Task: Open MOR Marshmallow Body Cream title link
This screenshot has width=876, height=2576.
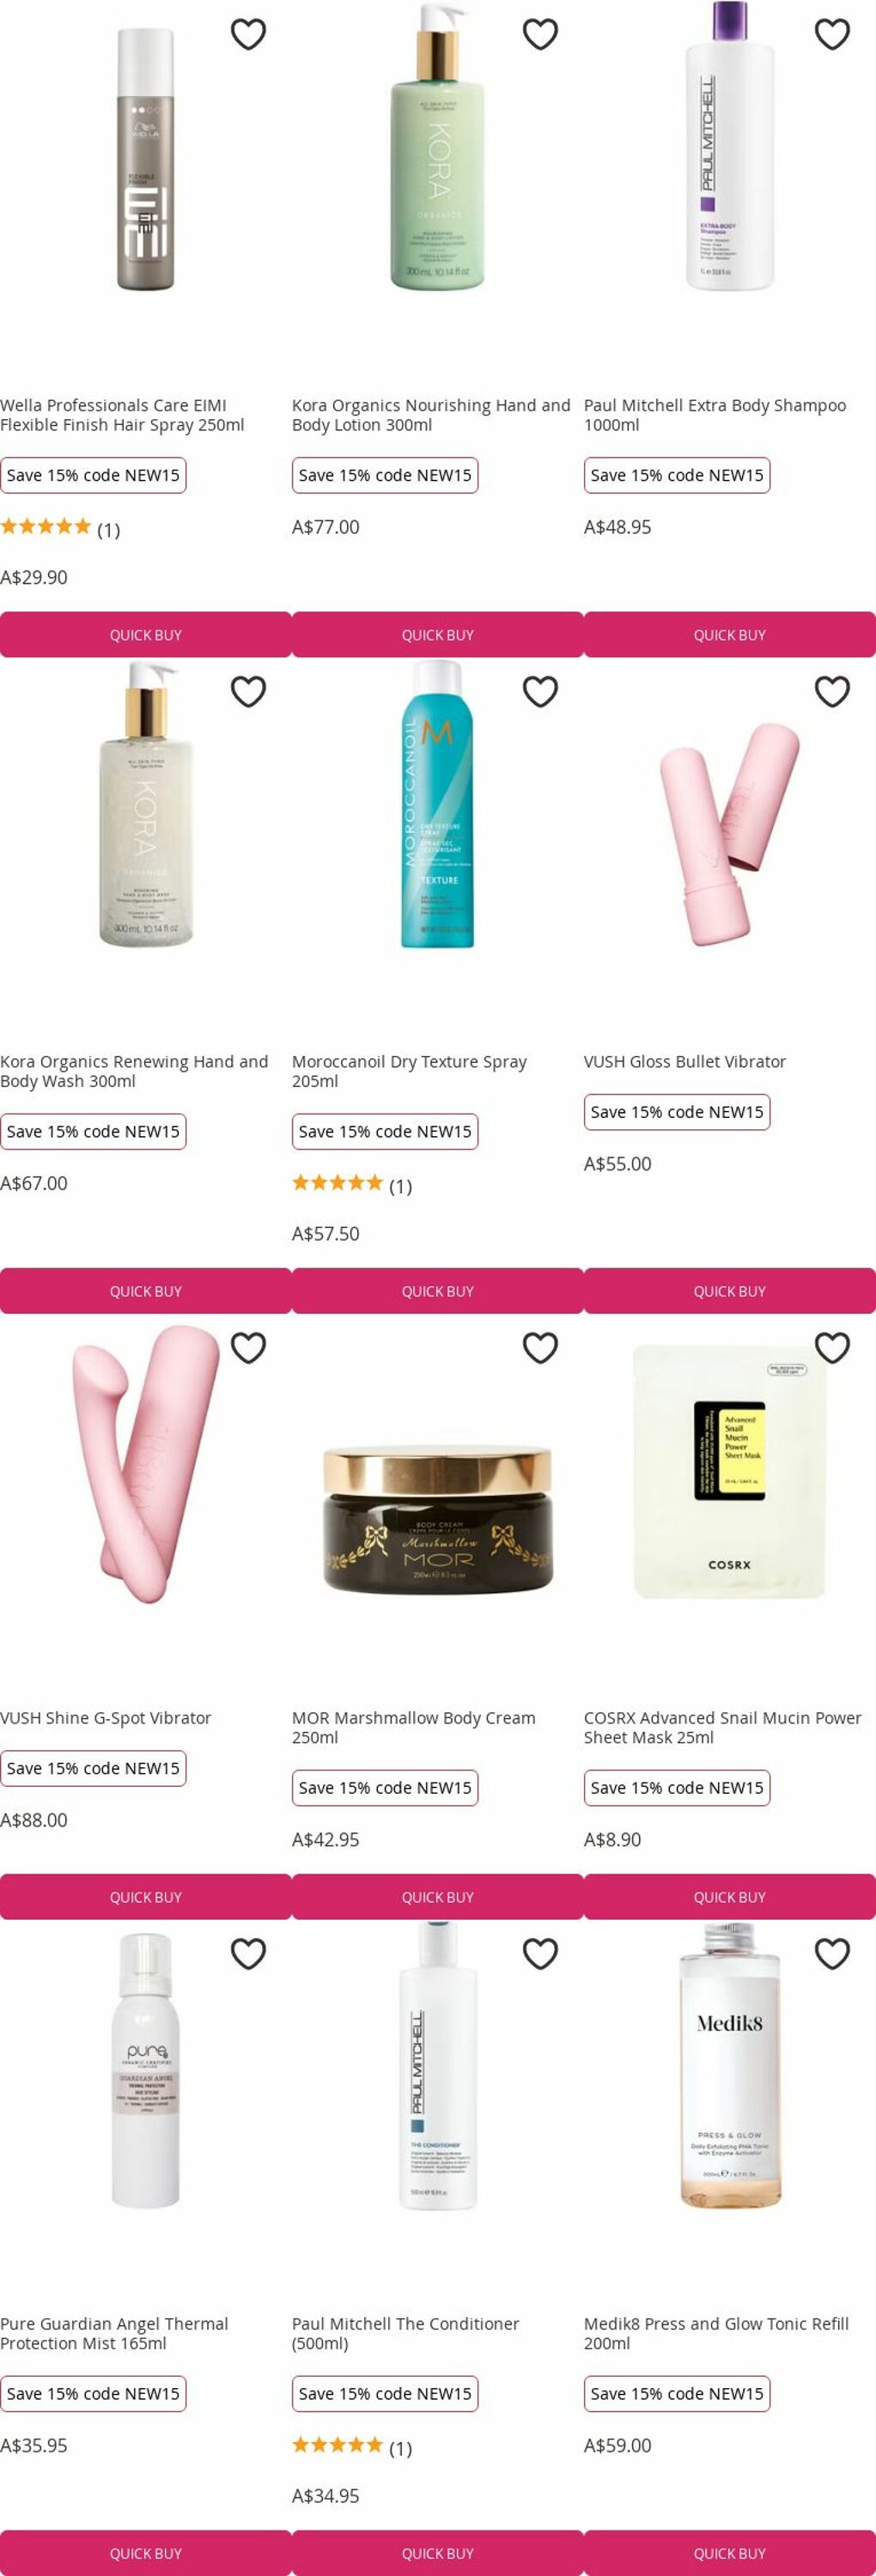Action: [414, 1727]
